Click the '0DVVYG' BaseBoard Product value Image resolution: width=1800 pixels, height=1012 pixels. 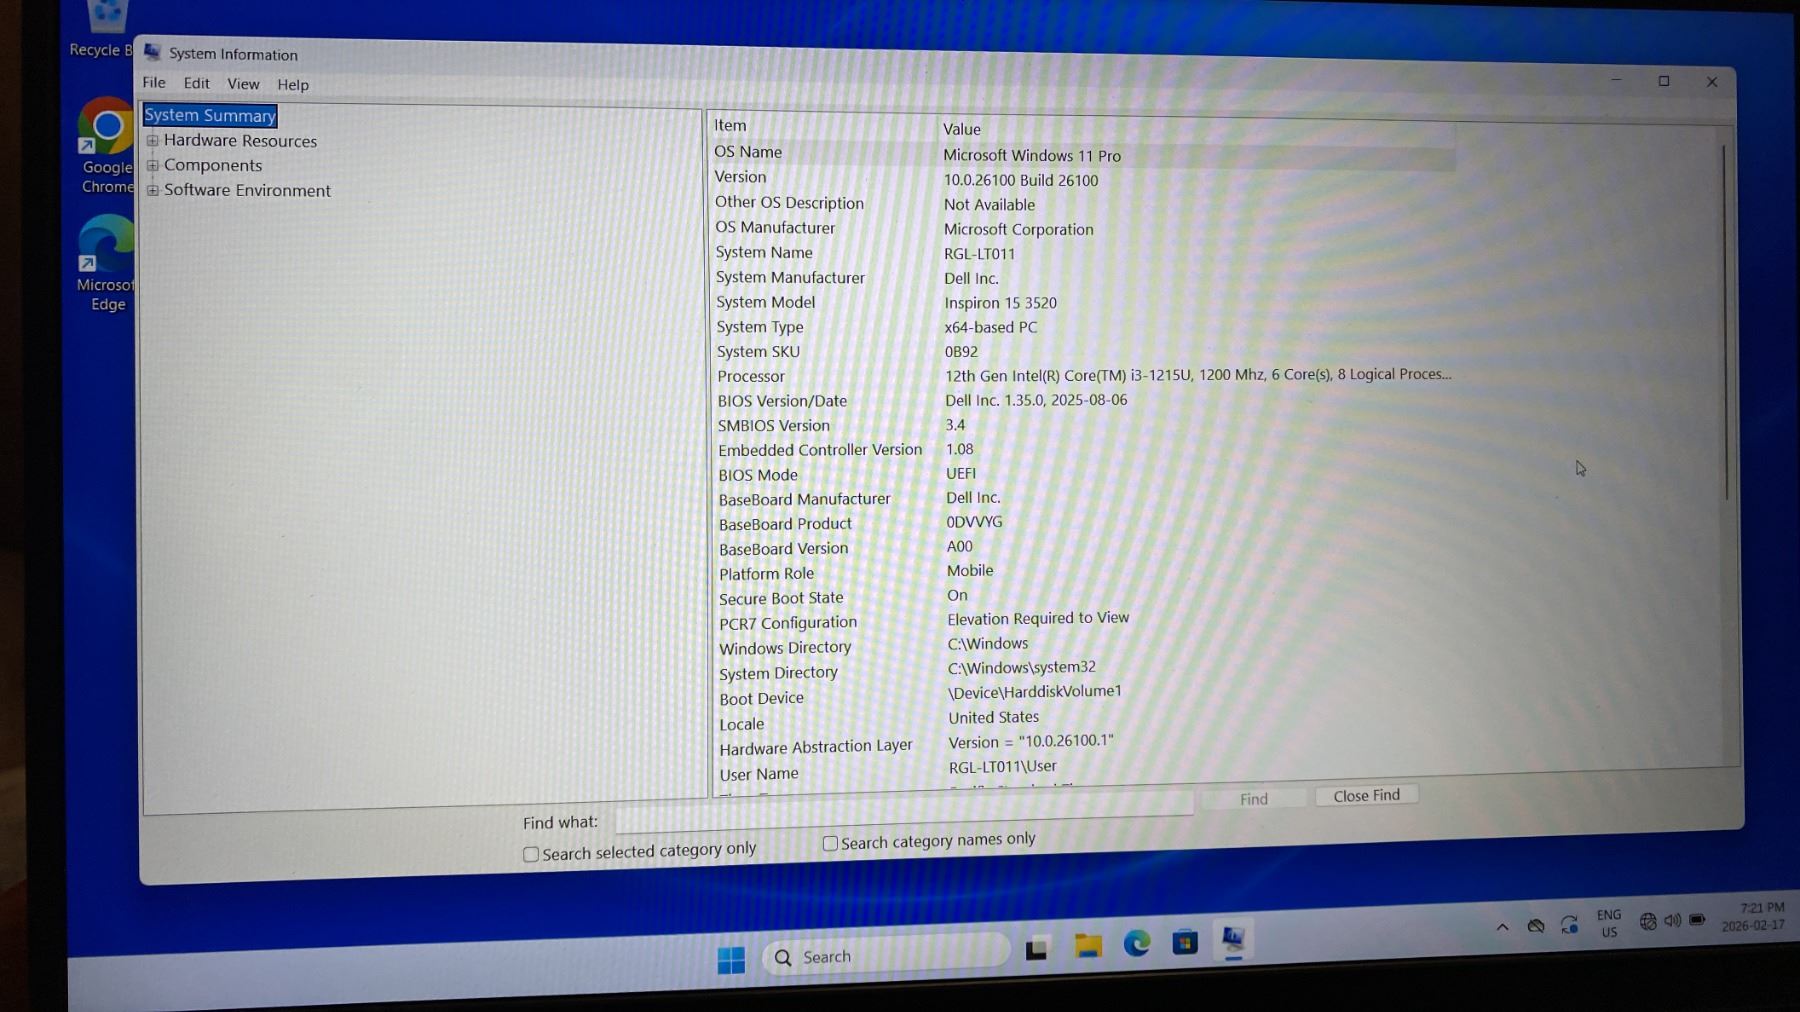pos(974,522)
